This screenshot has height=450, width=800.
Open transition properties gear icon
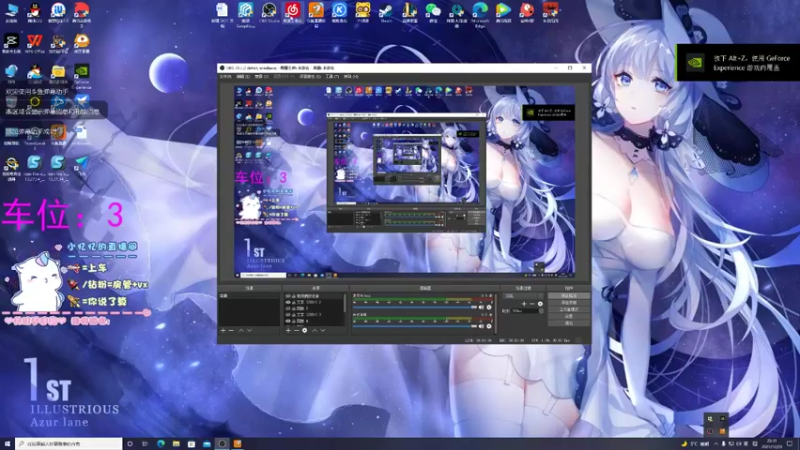click(540, 304)
